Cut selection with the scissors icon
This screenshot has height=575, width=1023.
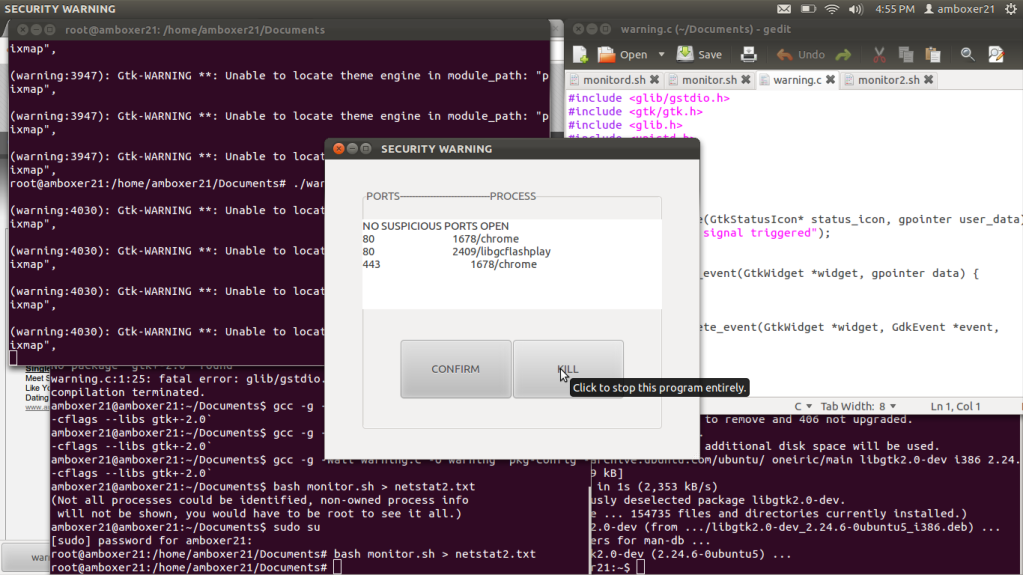click(x=879, y=55)
